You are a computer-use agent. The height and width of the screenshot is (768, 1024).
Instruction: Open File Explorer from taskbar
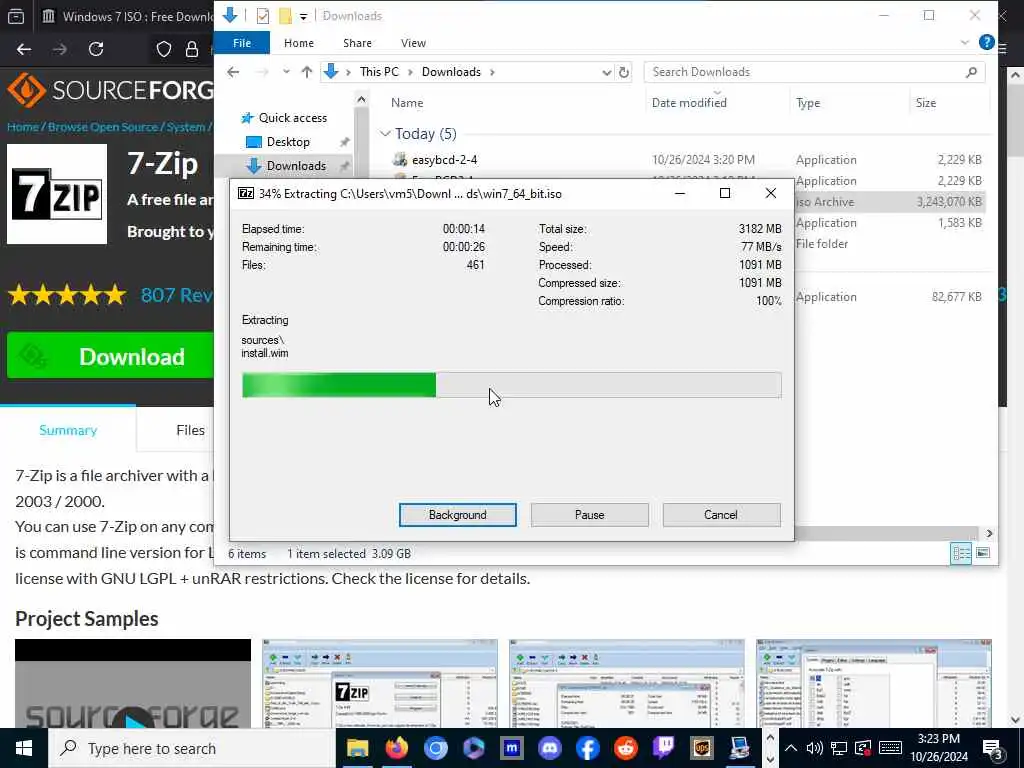tap(357, 748)
